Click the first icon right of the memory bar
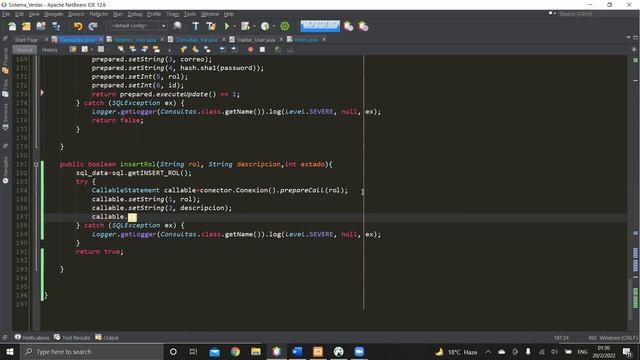This screenshot has width=640, height=360. pyautogui.click(x=348, y=27)
